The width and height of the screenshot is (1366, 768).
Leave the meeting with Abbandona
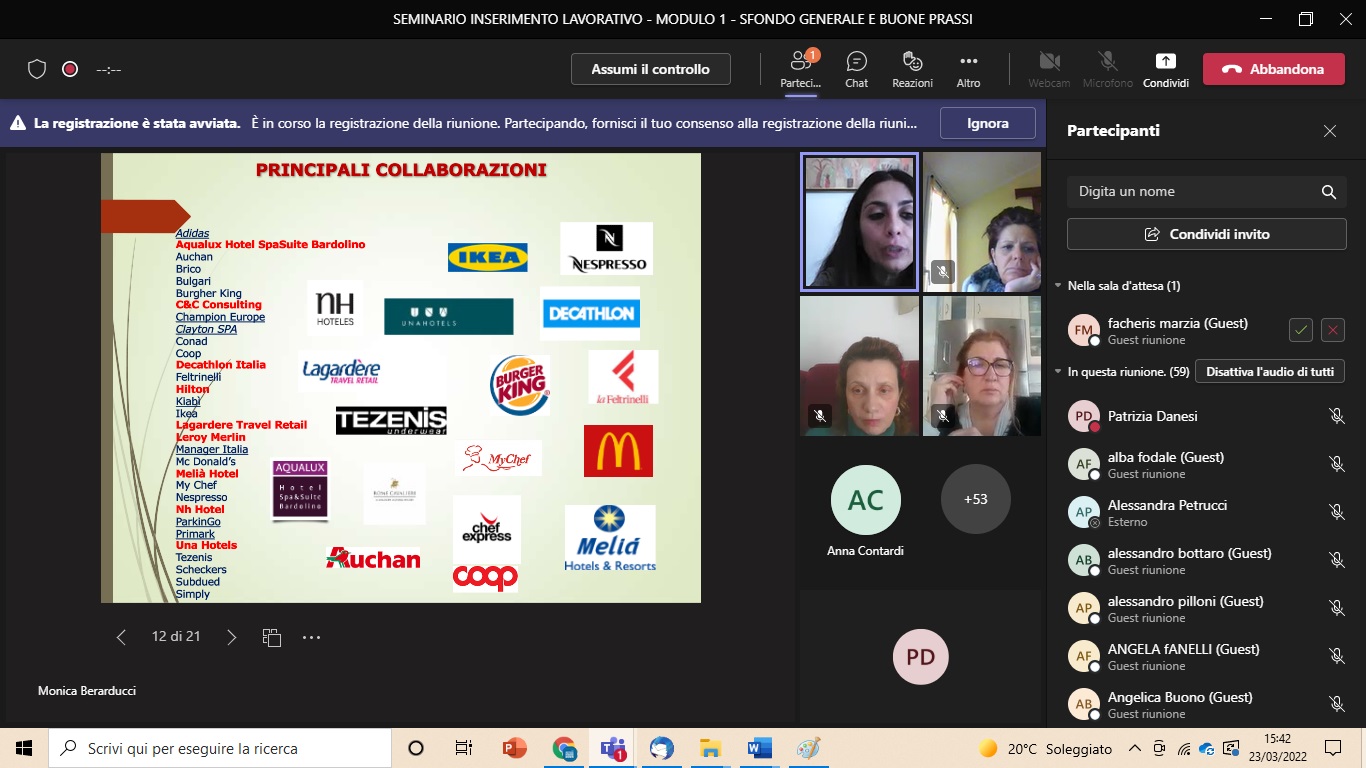tap(1273, 69)
